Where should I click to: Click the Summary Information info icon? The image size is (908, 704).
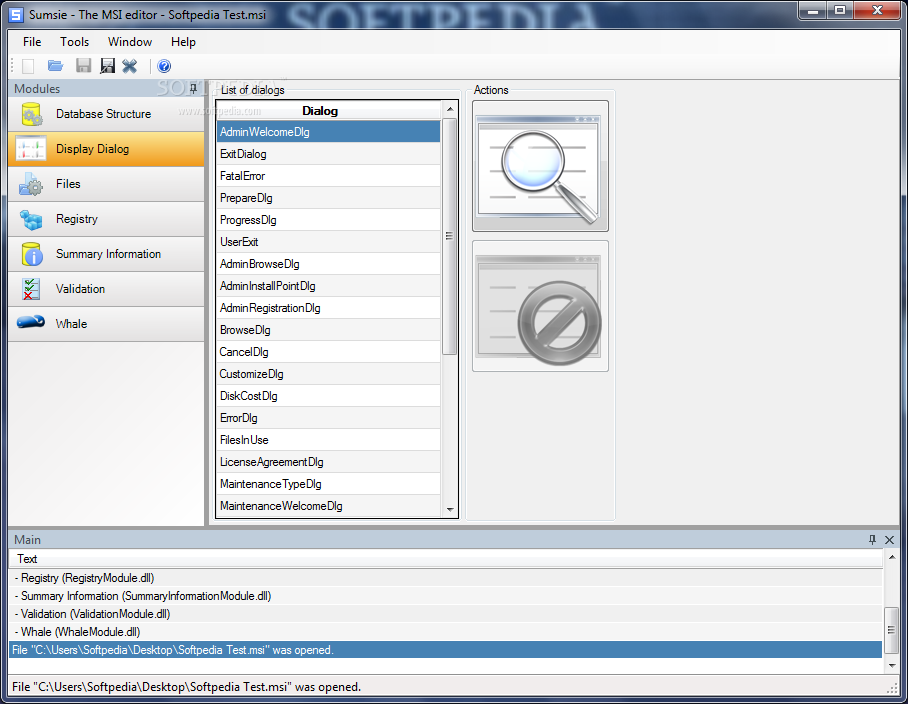coord(31,254)
